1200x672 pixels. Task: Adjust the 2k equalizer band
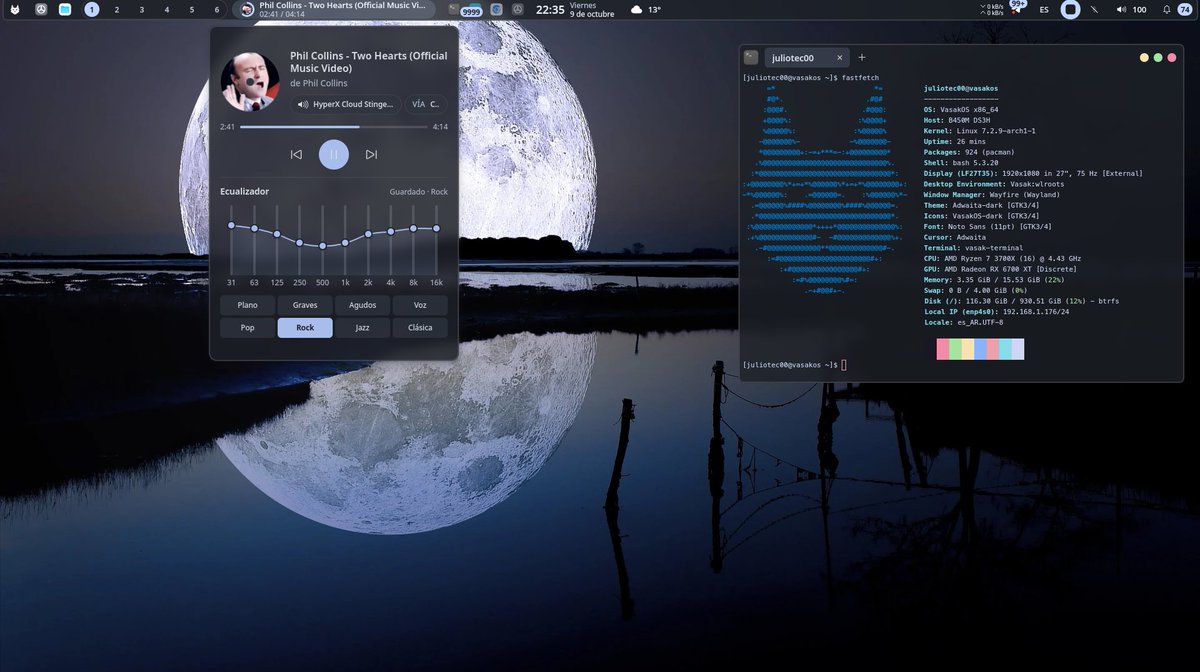point(368,240)
